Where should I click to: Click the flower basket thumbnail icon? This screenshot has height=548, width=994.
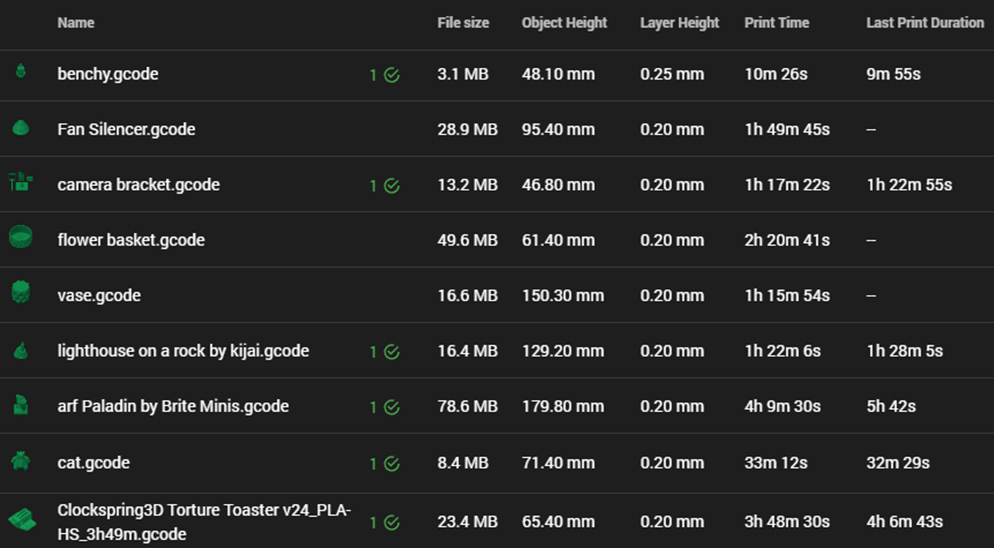(20, 237)
